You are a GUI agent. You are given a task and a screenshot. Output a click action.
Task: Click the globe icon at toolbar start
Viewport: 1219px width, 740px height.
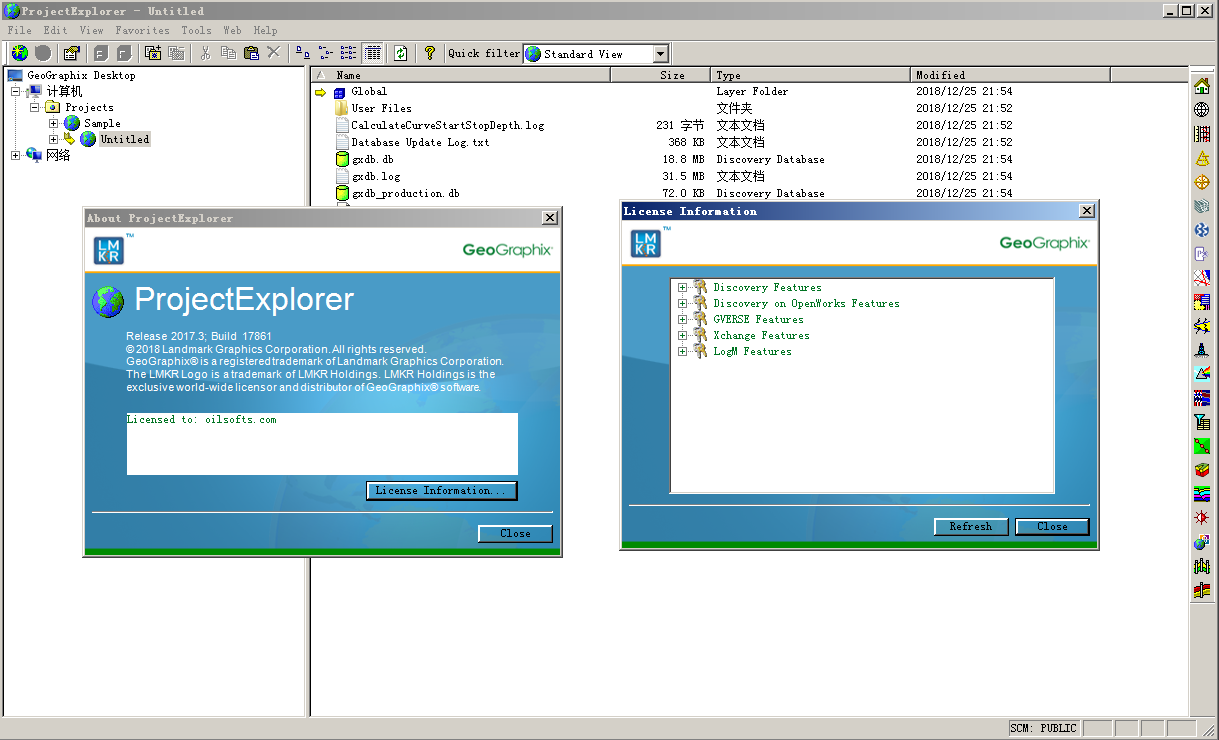coord(19,53)
